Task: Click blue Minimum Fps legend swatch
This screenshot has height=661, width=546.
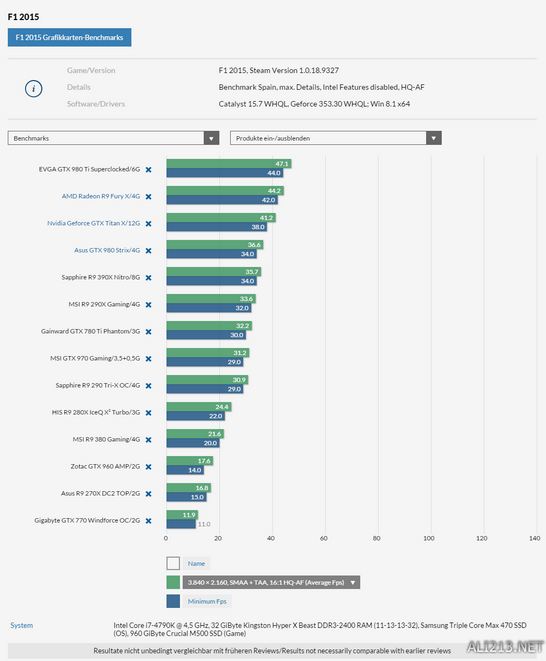Action: 173,601
